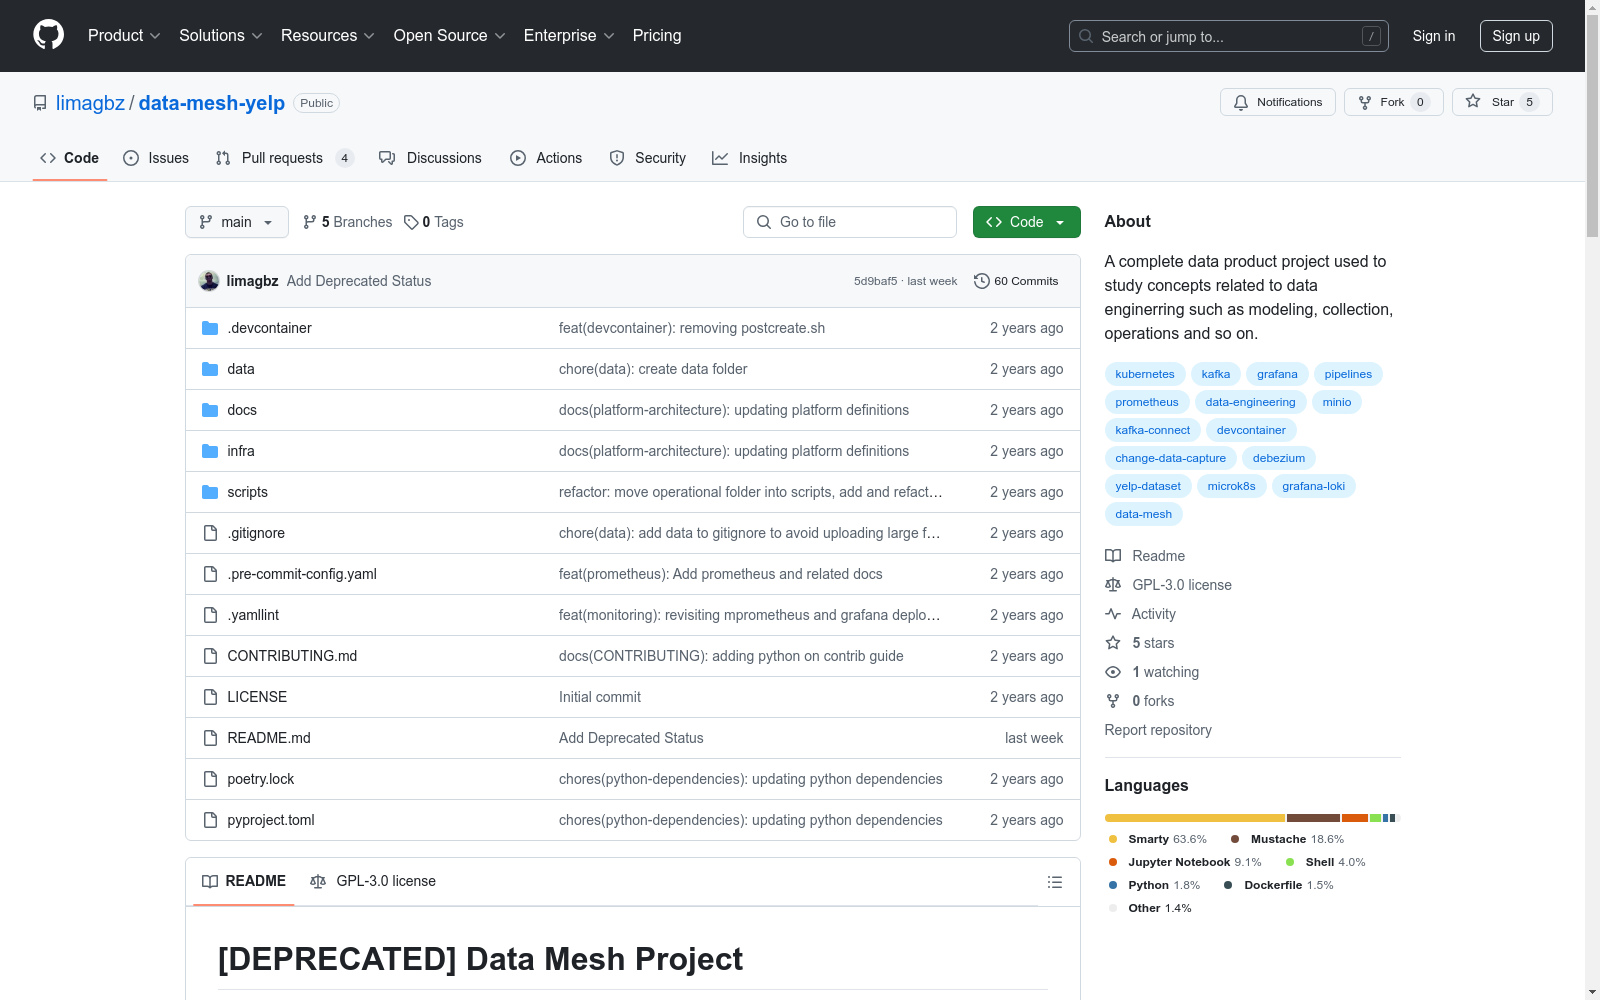Click the Smarty segment of languages bar
Viewport: 1600px width, 1000px height.
pyautogui.click(x=1195, y=818)
